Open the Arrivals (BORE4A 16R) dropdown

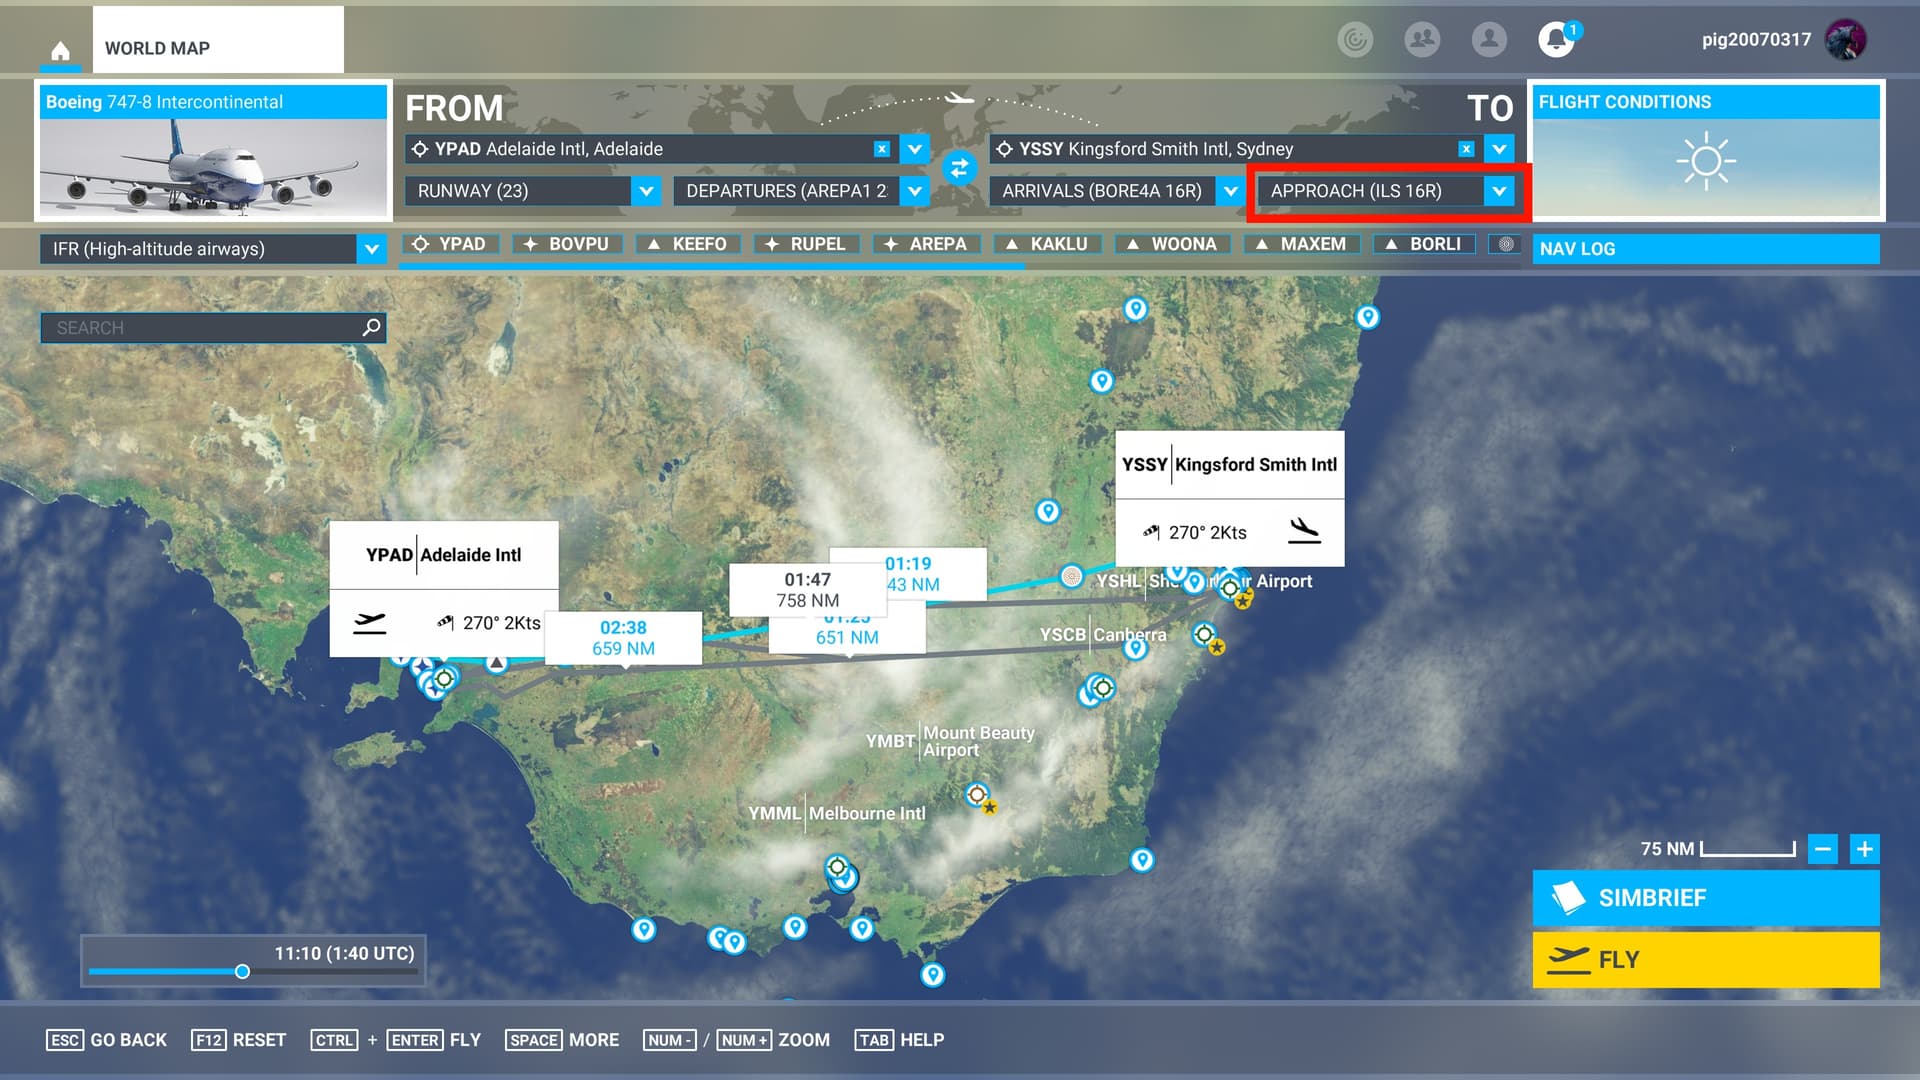(1230, 191)
